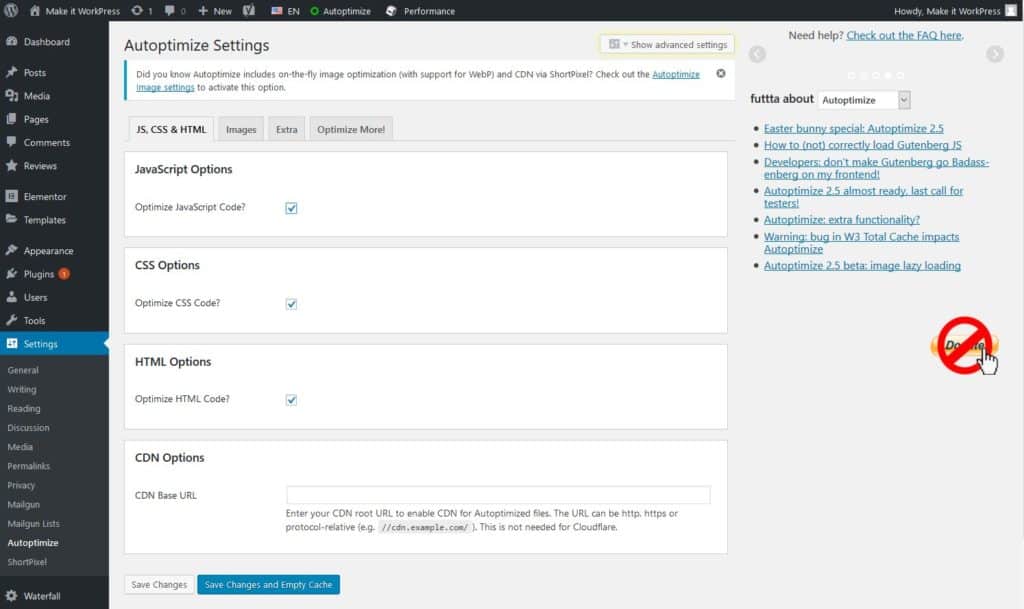Click the Donate button

tap(965, 346)
